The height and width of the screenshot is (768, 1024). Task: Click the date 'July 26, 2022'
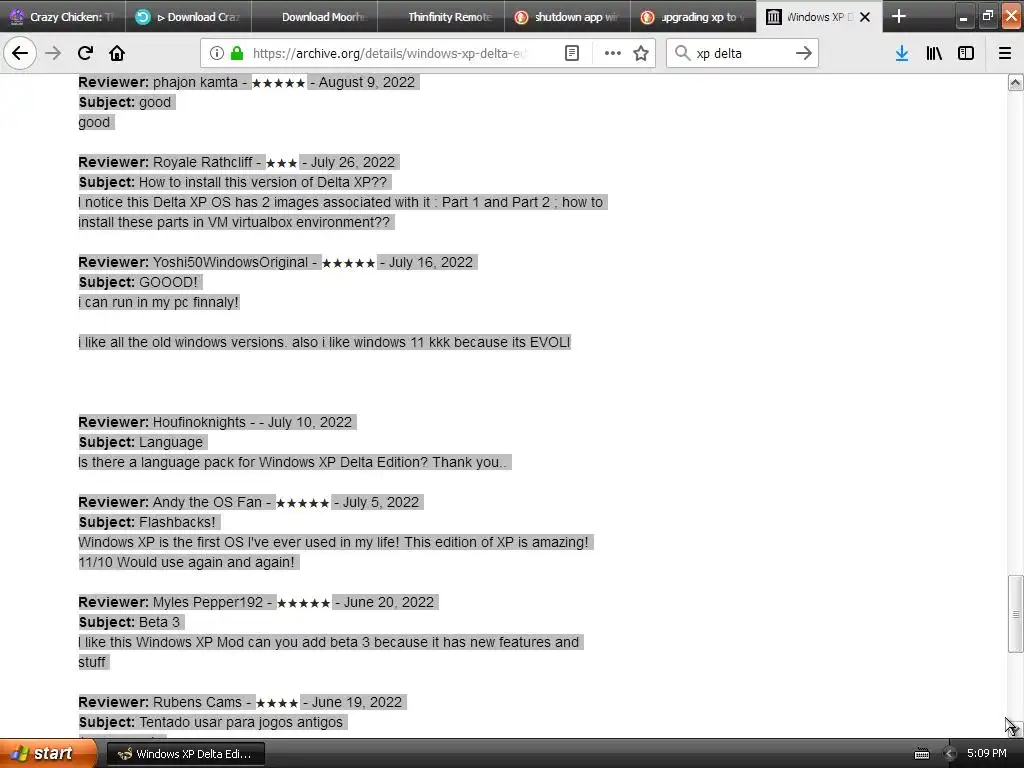click(353, 162)
